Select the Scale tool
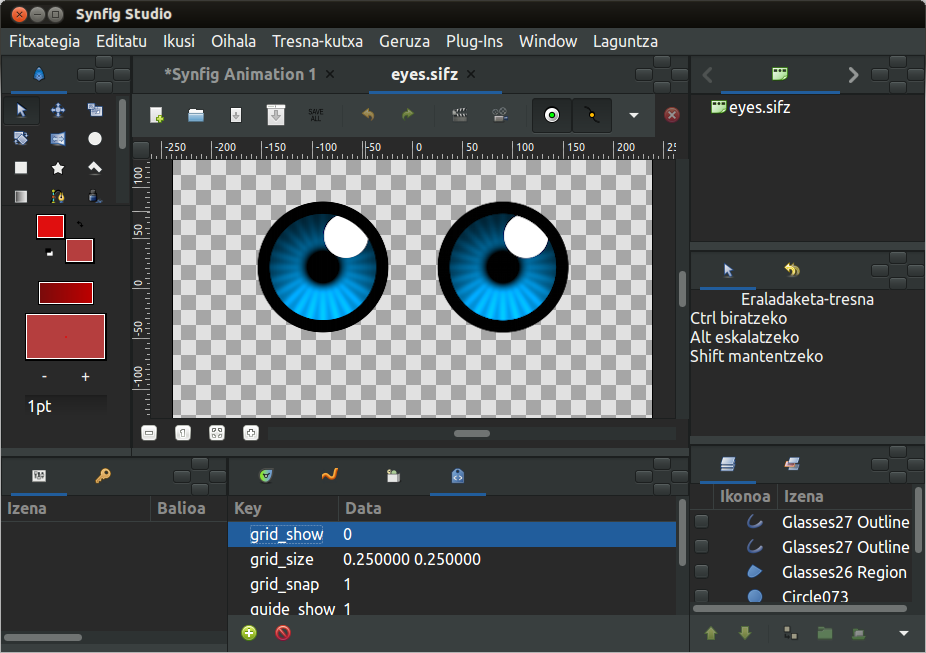Image resolution: width=926 pixels, height=653 pixels. click(x=94, y=110)
